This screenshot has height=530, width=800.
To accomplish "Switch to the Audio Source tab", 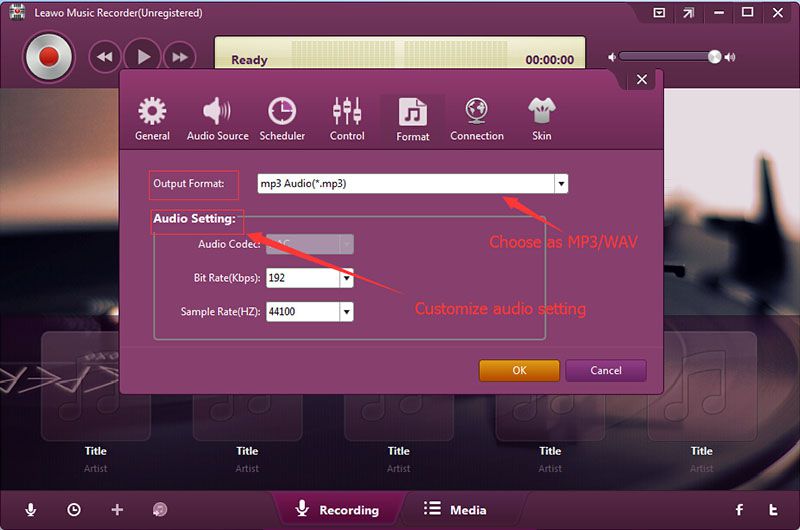I will coord(218,119).
